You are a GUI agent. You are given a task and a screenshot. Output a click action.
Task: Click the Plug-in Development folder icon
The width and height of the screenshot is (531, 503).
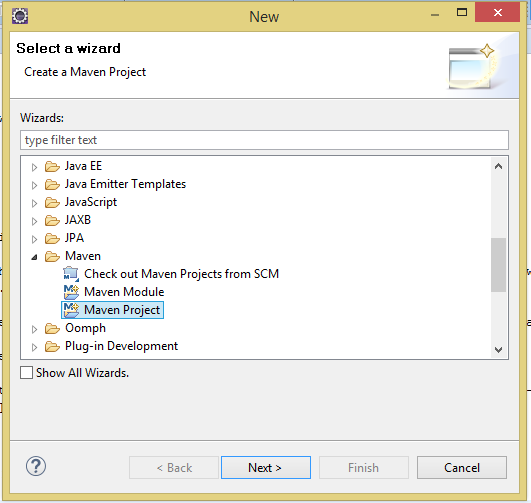(x=52, y=346)
